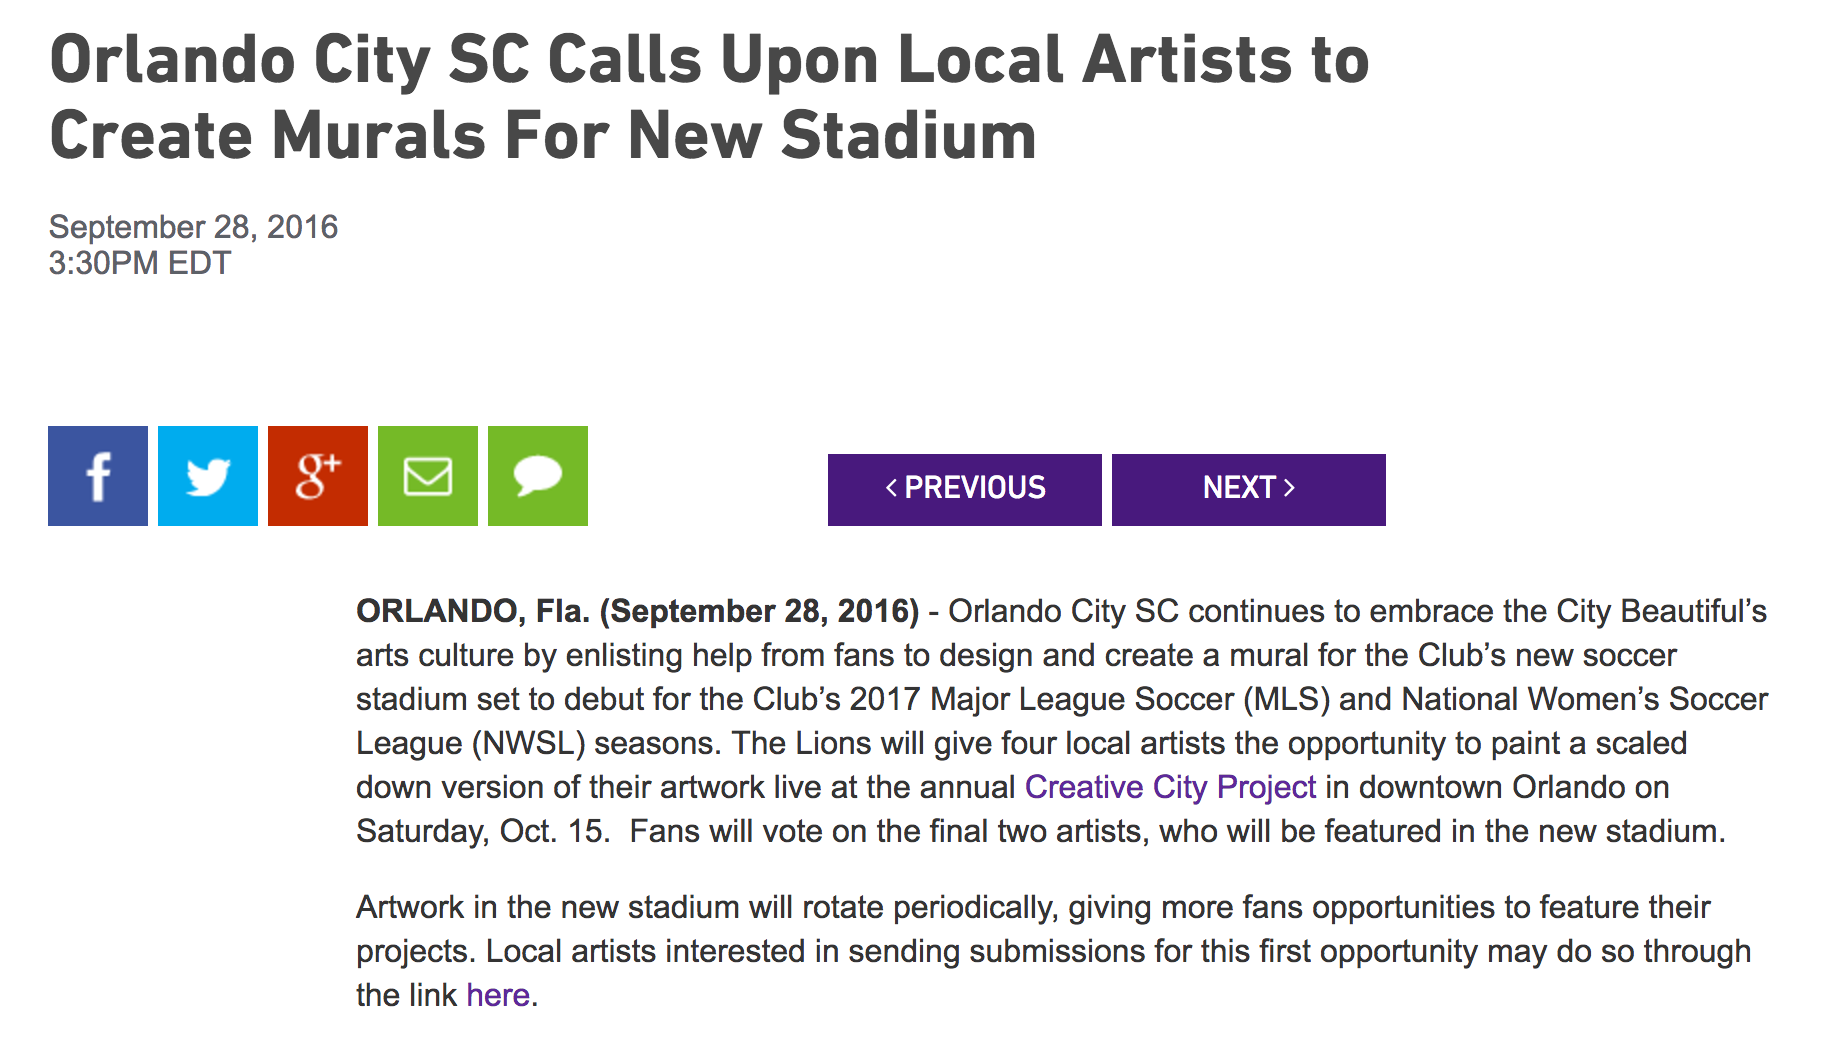1848x1042 pixels.
Task: Follow the "here" submission link
Action: [497, 995]
